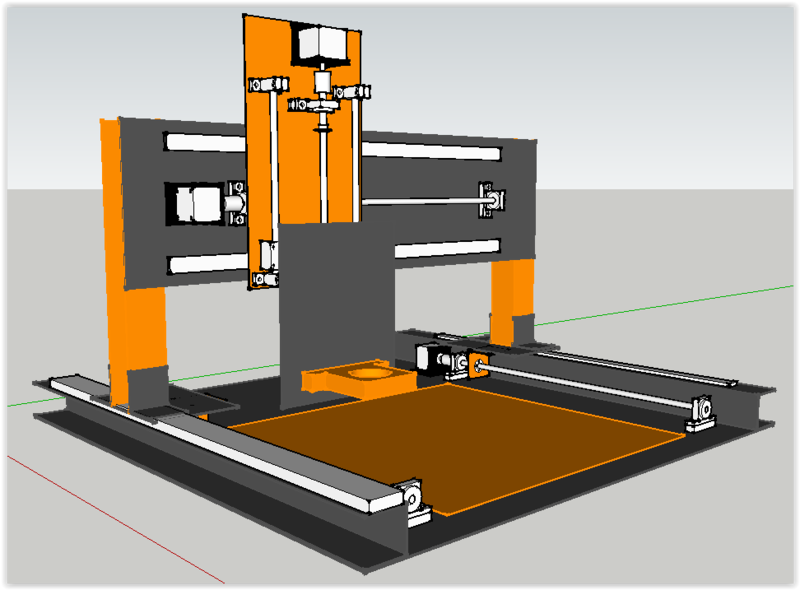Image resolution: width=800 pixels, height=590 pixels.
Task: Click the bearing block at the front base corner
Action: pos(414,503)
